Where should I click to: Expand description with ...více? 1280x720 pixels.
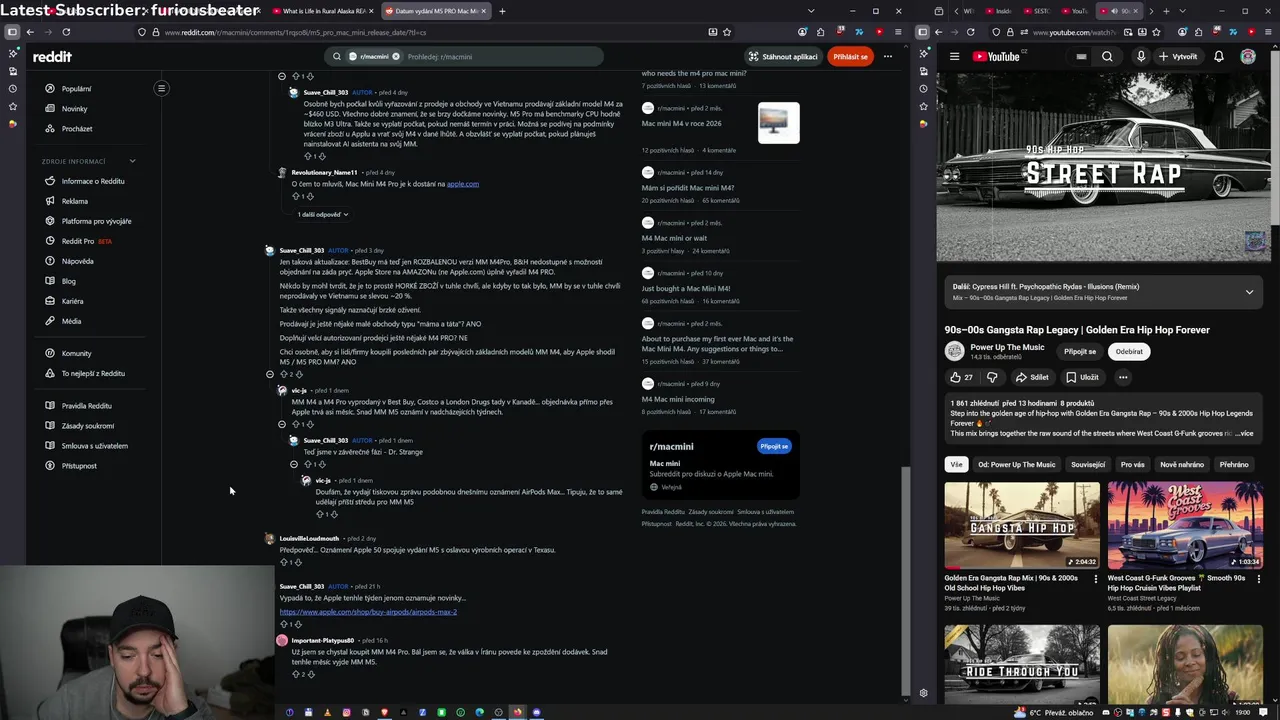(1244, 433)
